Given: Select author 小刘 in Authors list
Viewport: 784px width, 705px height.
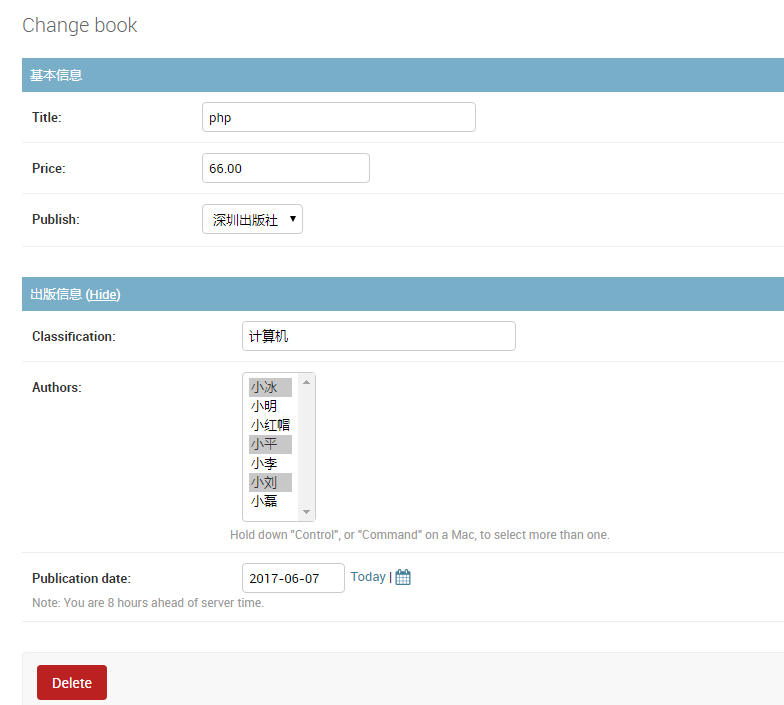Looking at the screenshot, I should tap(270, 482).
